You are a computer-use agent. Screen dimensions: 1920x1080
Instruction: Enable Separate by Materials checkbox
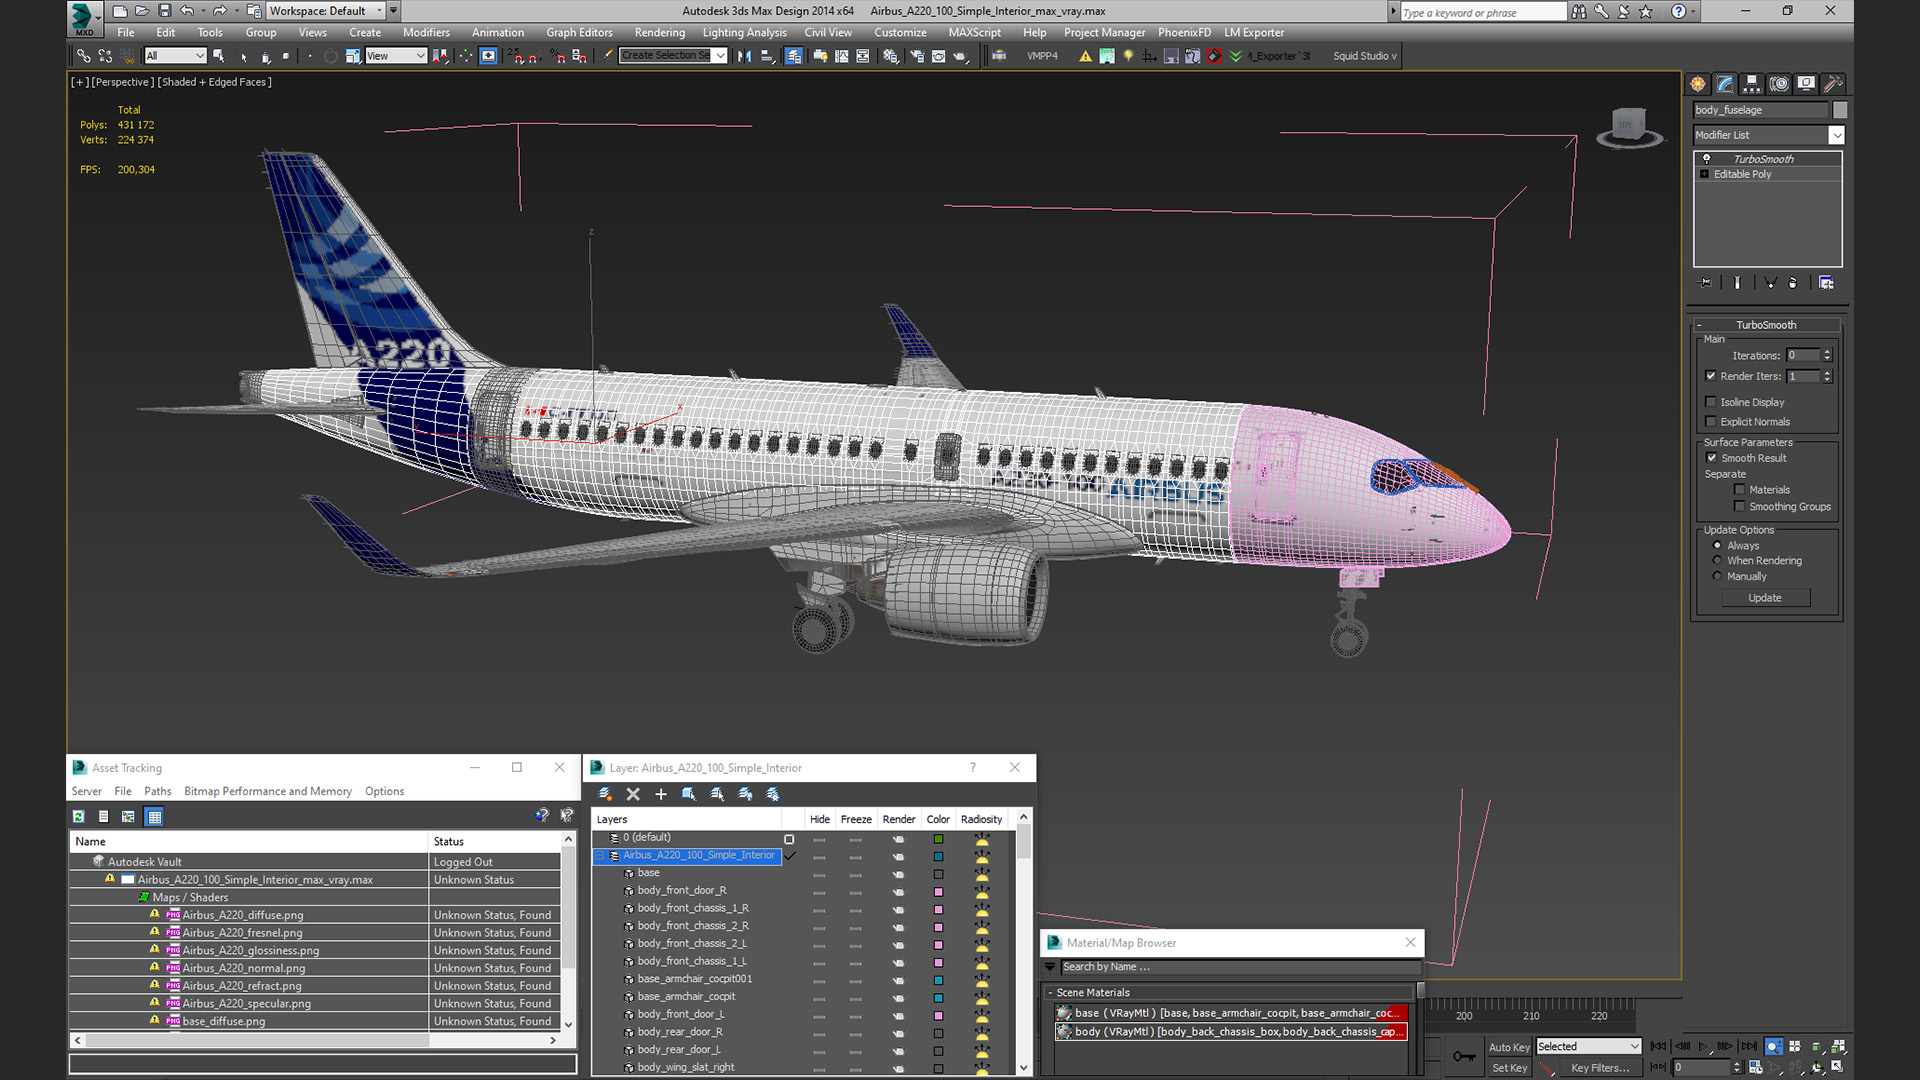coord(1740,490)
